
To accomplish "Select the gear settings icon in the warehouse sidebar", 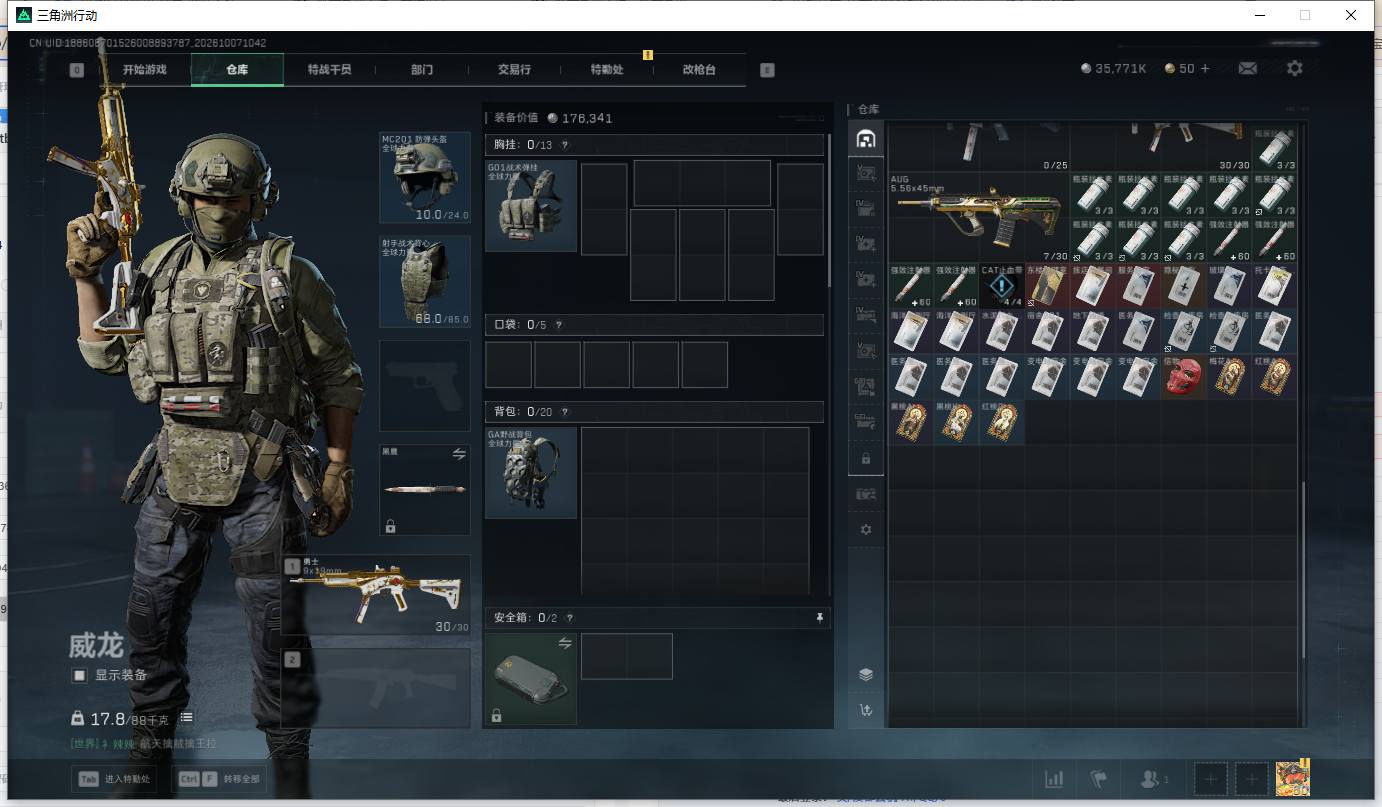I will click(x=866, y=529).
